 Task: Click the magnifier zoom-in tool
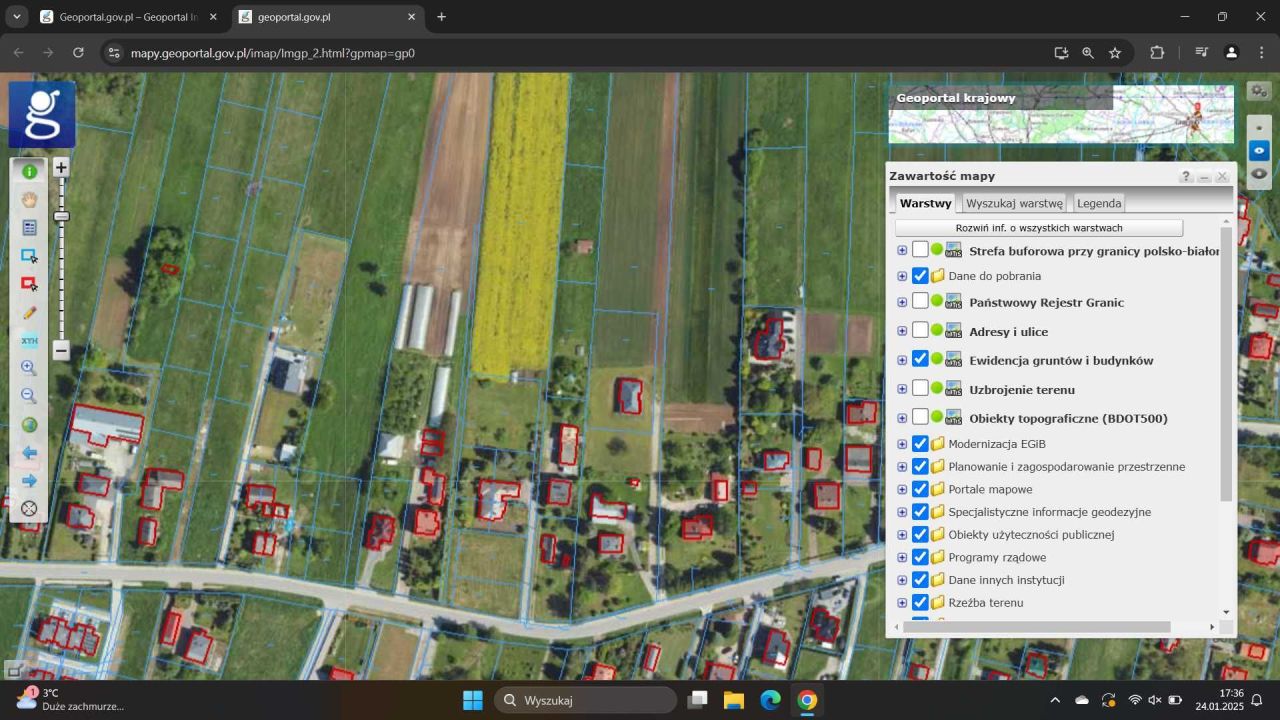[x=29, y=368]
